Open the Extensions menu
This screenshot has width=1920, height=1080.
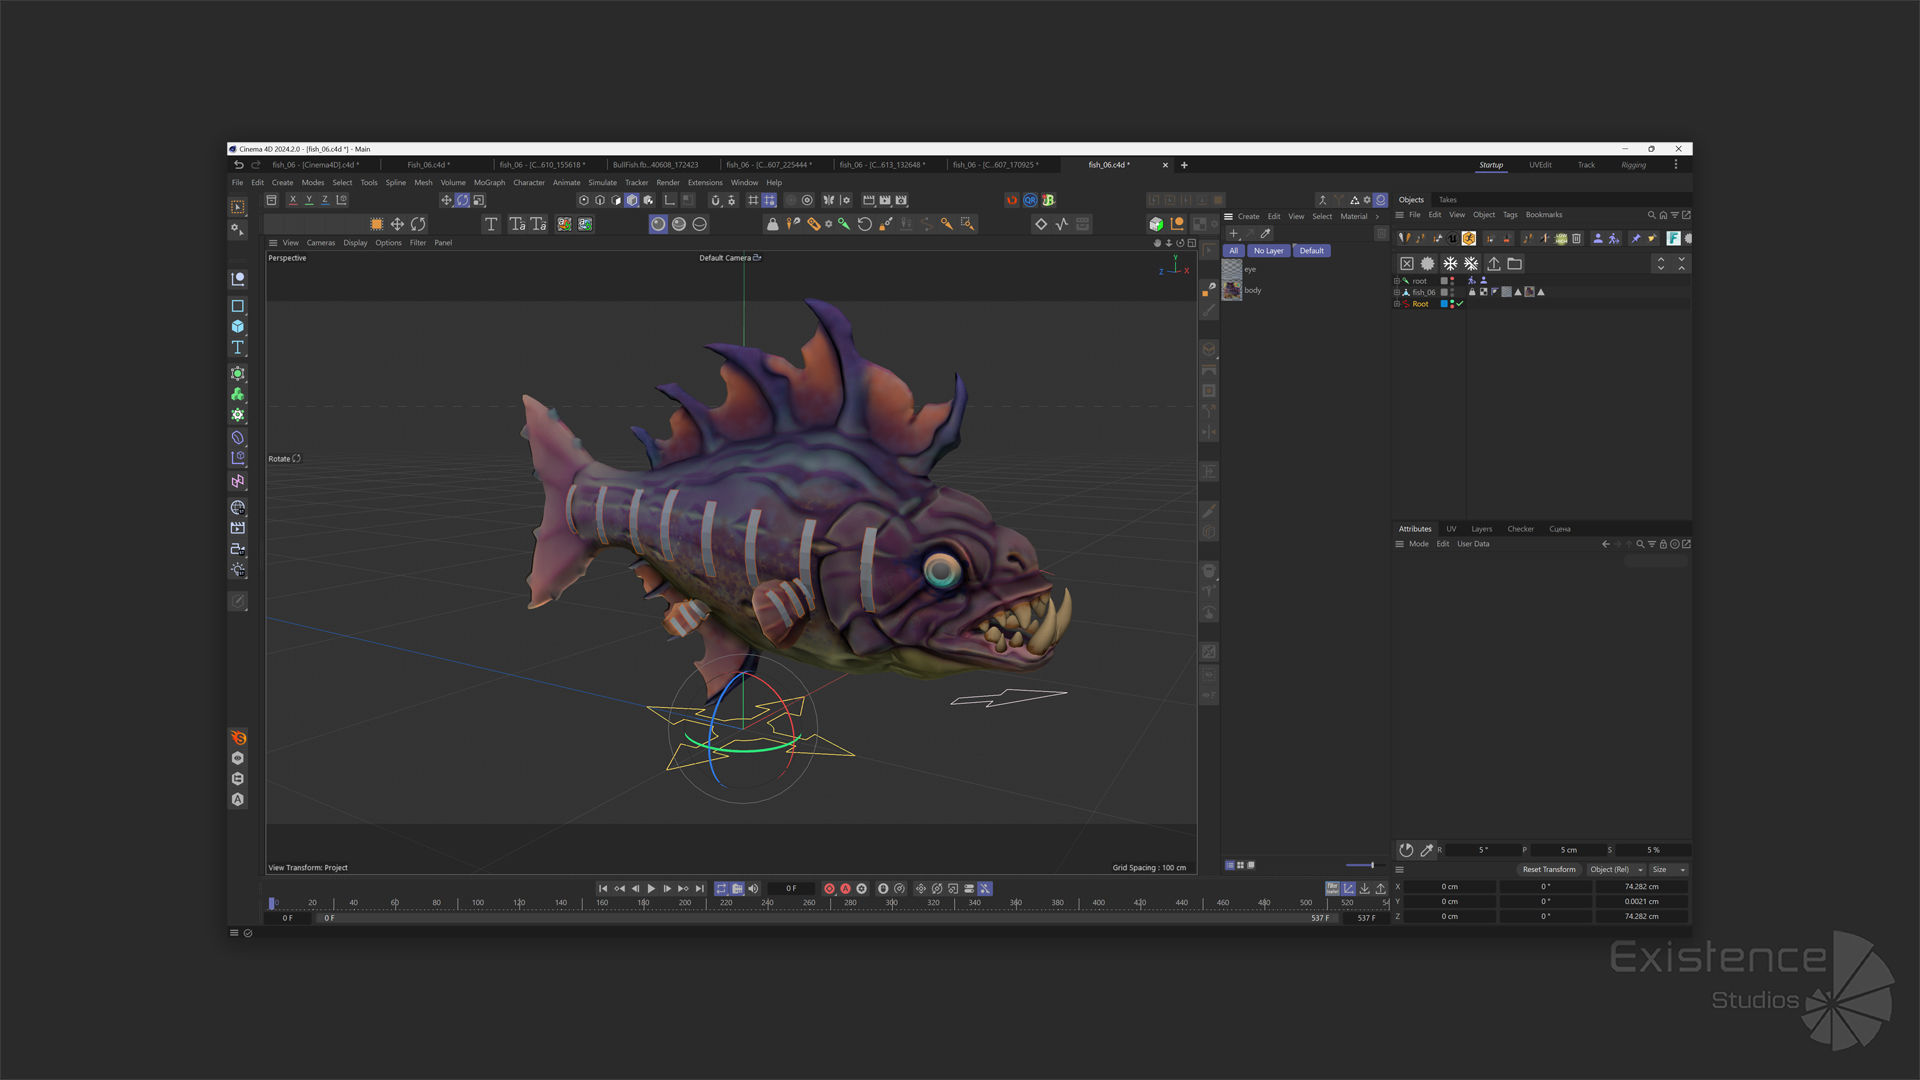coord(705,183)
